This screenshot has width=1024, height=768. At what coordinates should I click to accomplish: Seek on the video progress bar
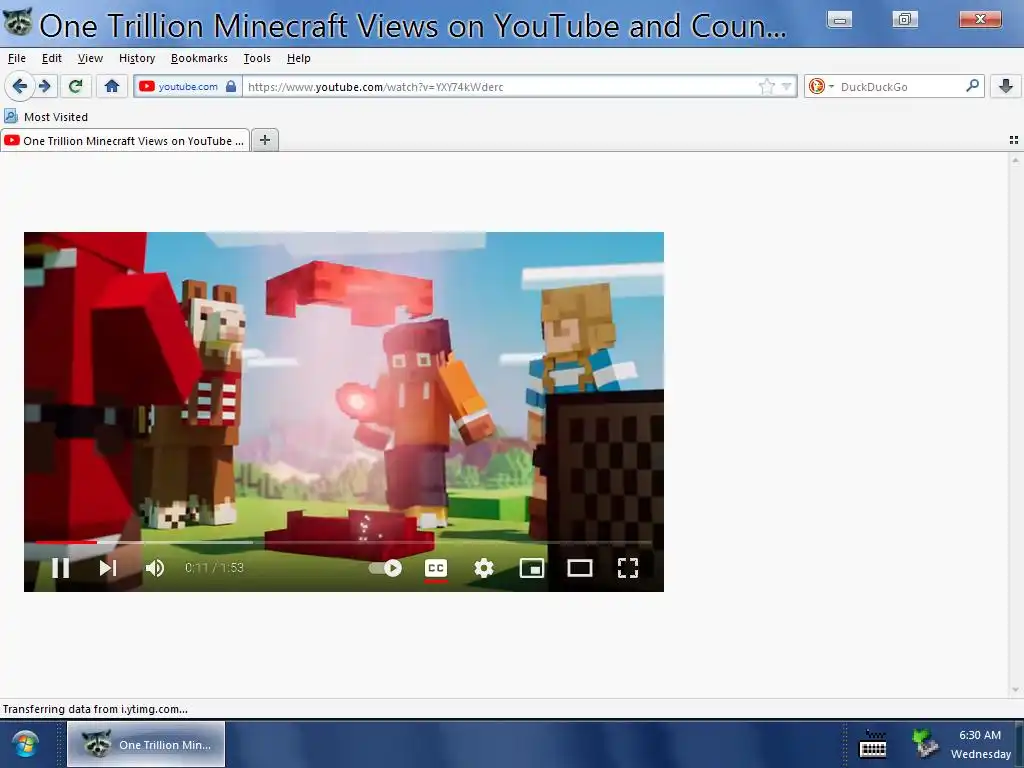tap(344, 542)
